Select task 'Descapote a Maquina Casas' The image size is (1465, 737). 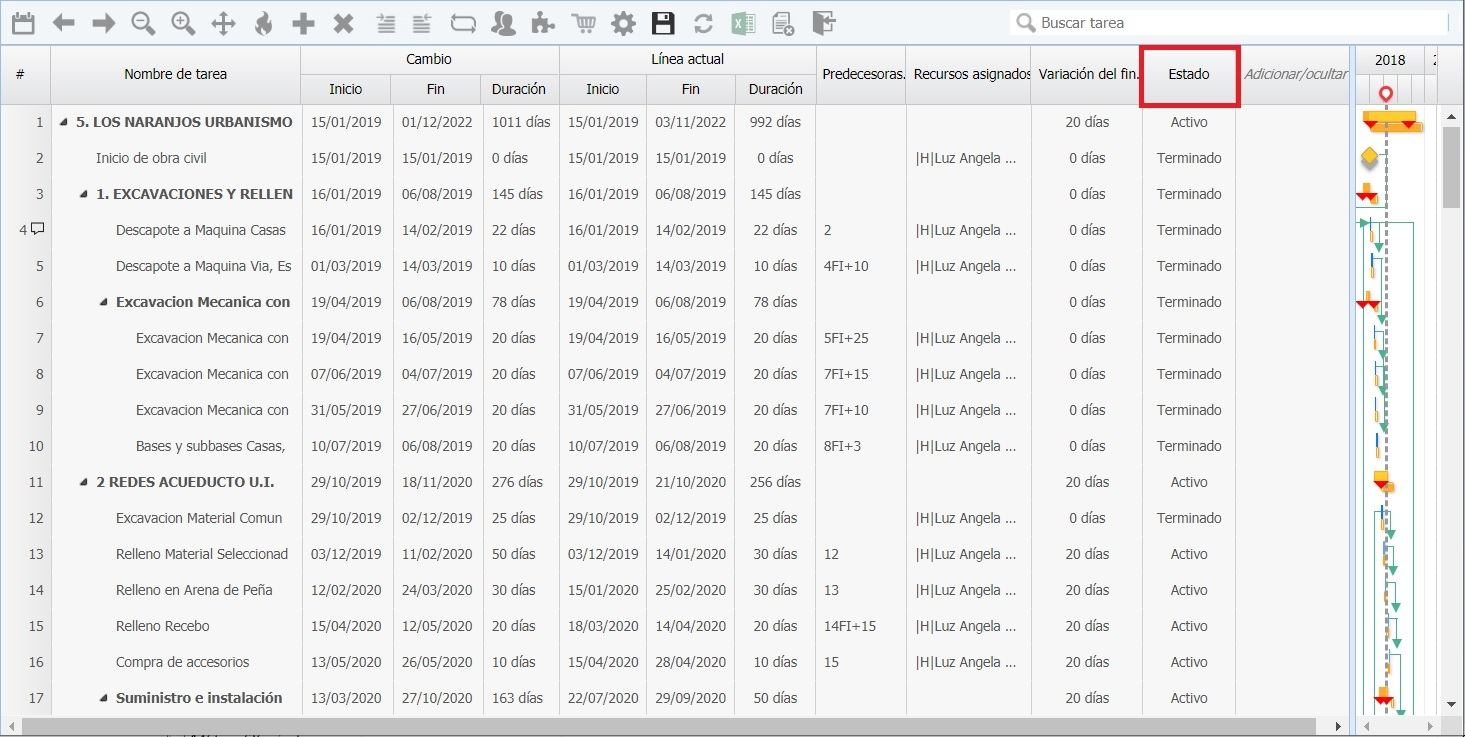[201, 230]
